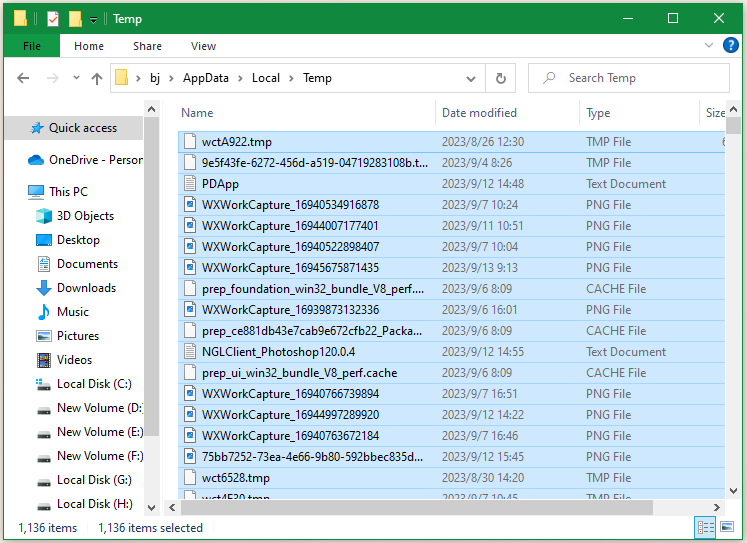Viewport: 747px width, 543px height.
Task: Expand the chevron after Local breadcrumb
Action: click(x=291, y=79)
